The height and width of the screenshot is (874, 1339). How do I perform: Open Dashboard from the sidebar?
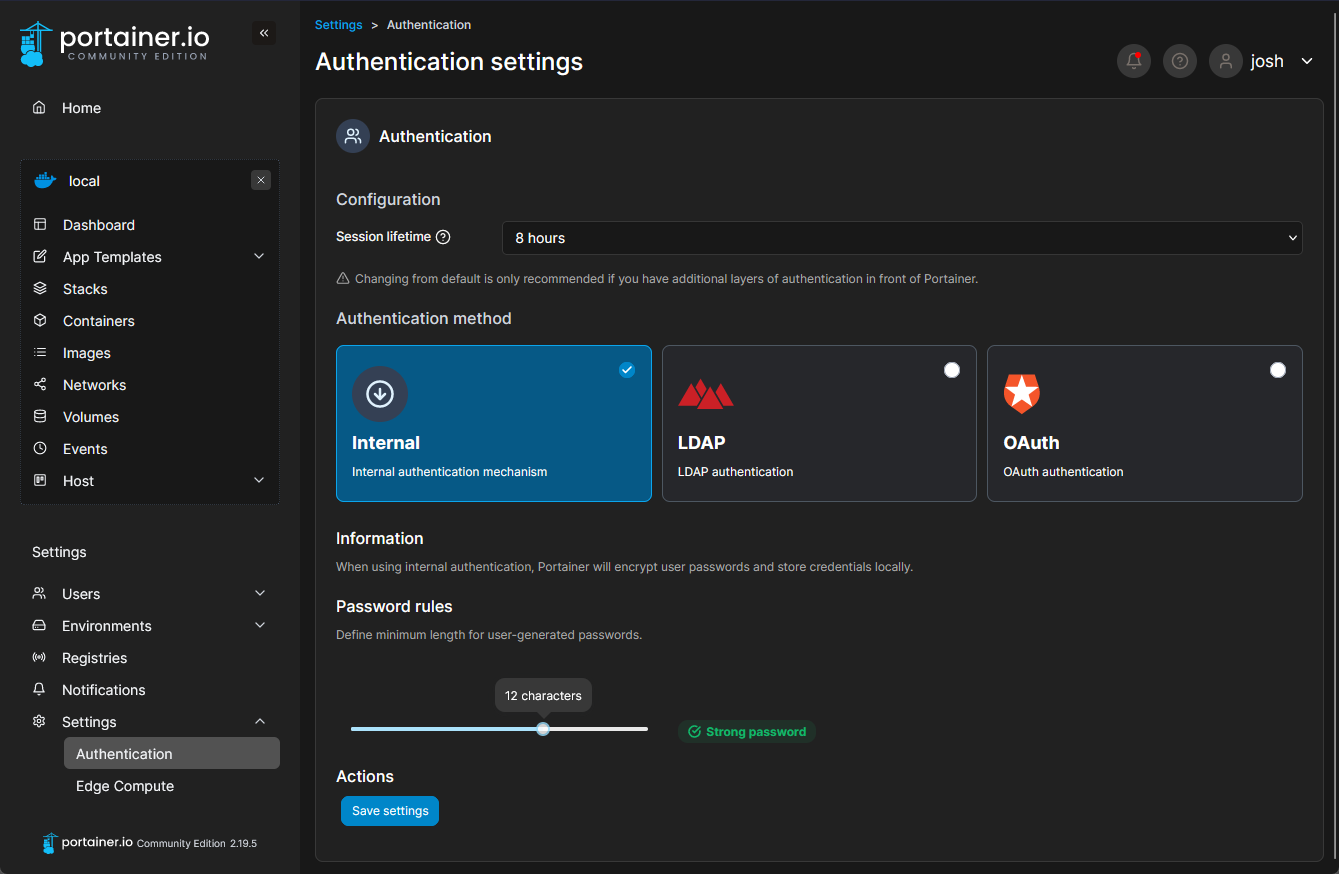[99, 225]
